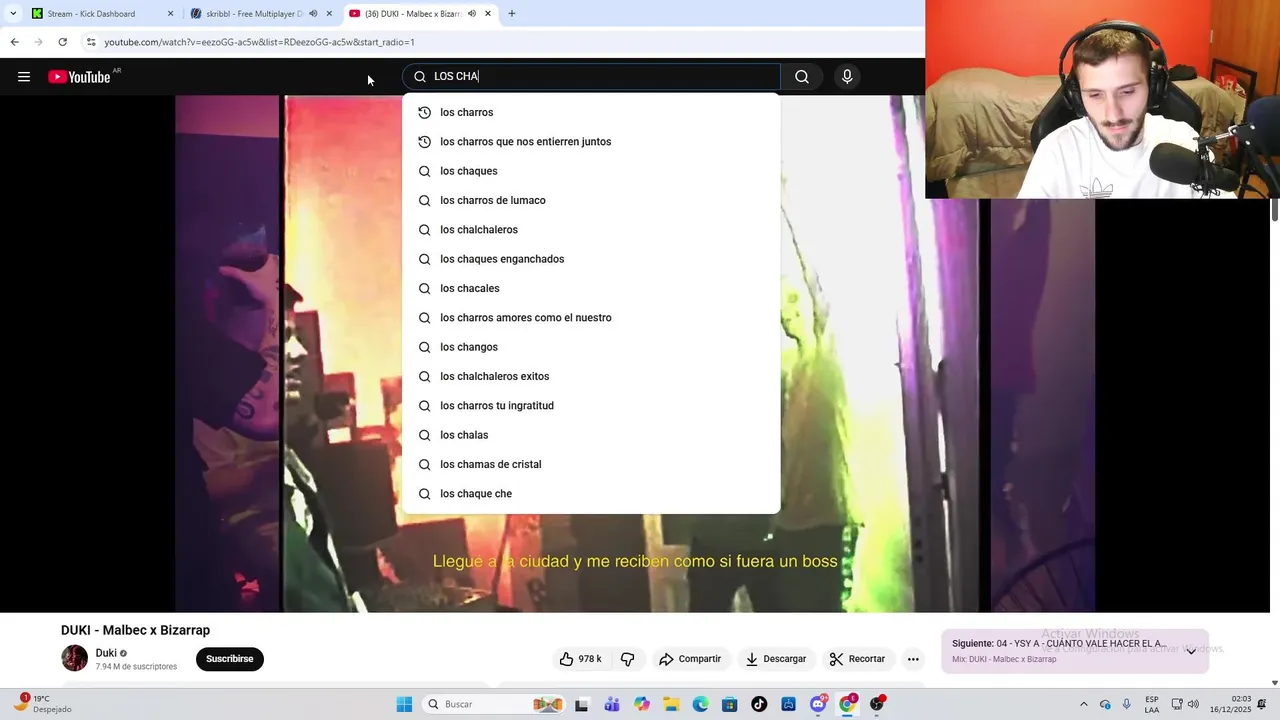The width and height of the screenshot is (1280, 720).
Task: Click the Windows taskbar Buscar search box
Action: coord(492,704)
